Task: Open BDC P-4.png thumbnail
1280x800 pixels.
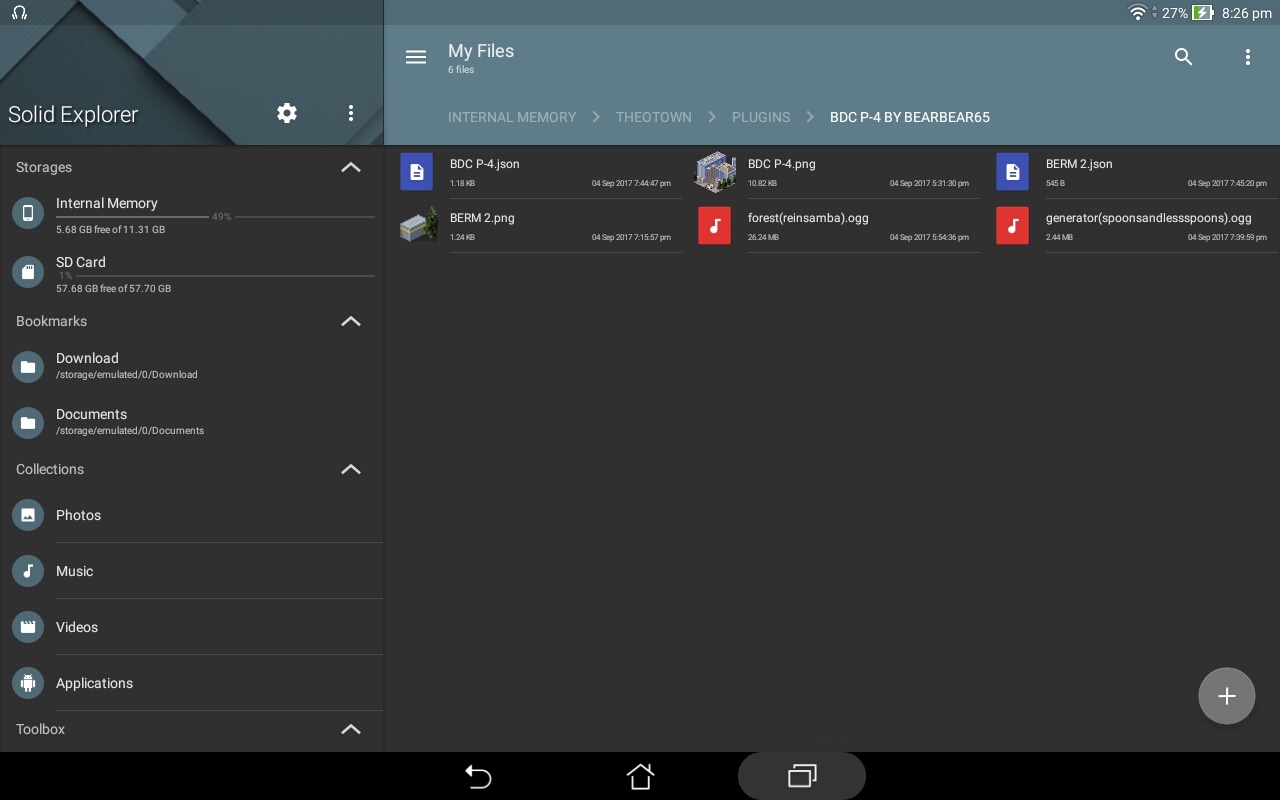Action: tap(715, 172)
